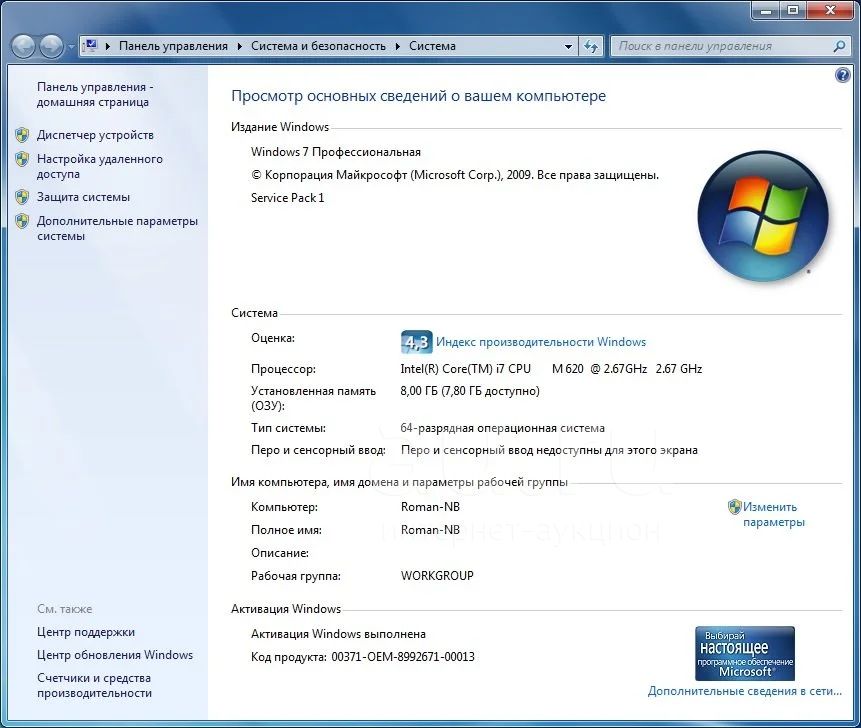Click the blue help question mark icon
The image size is (861, 728).
click(842, 76)
